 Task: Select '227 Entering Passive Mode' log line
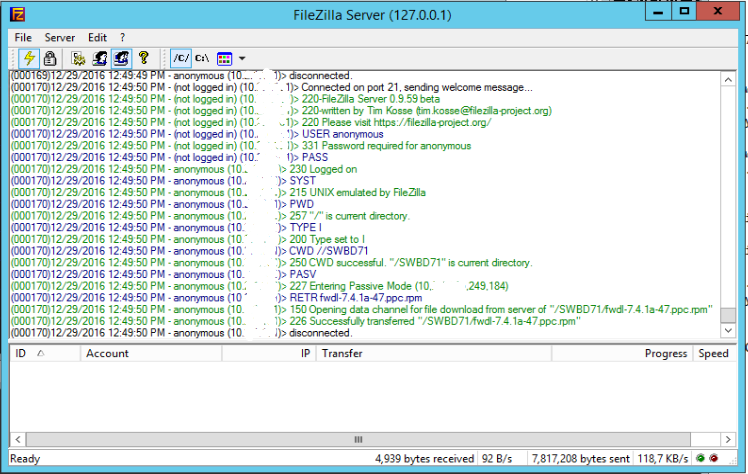point(260,286)
